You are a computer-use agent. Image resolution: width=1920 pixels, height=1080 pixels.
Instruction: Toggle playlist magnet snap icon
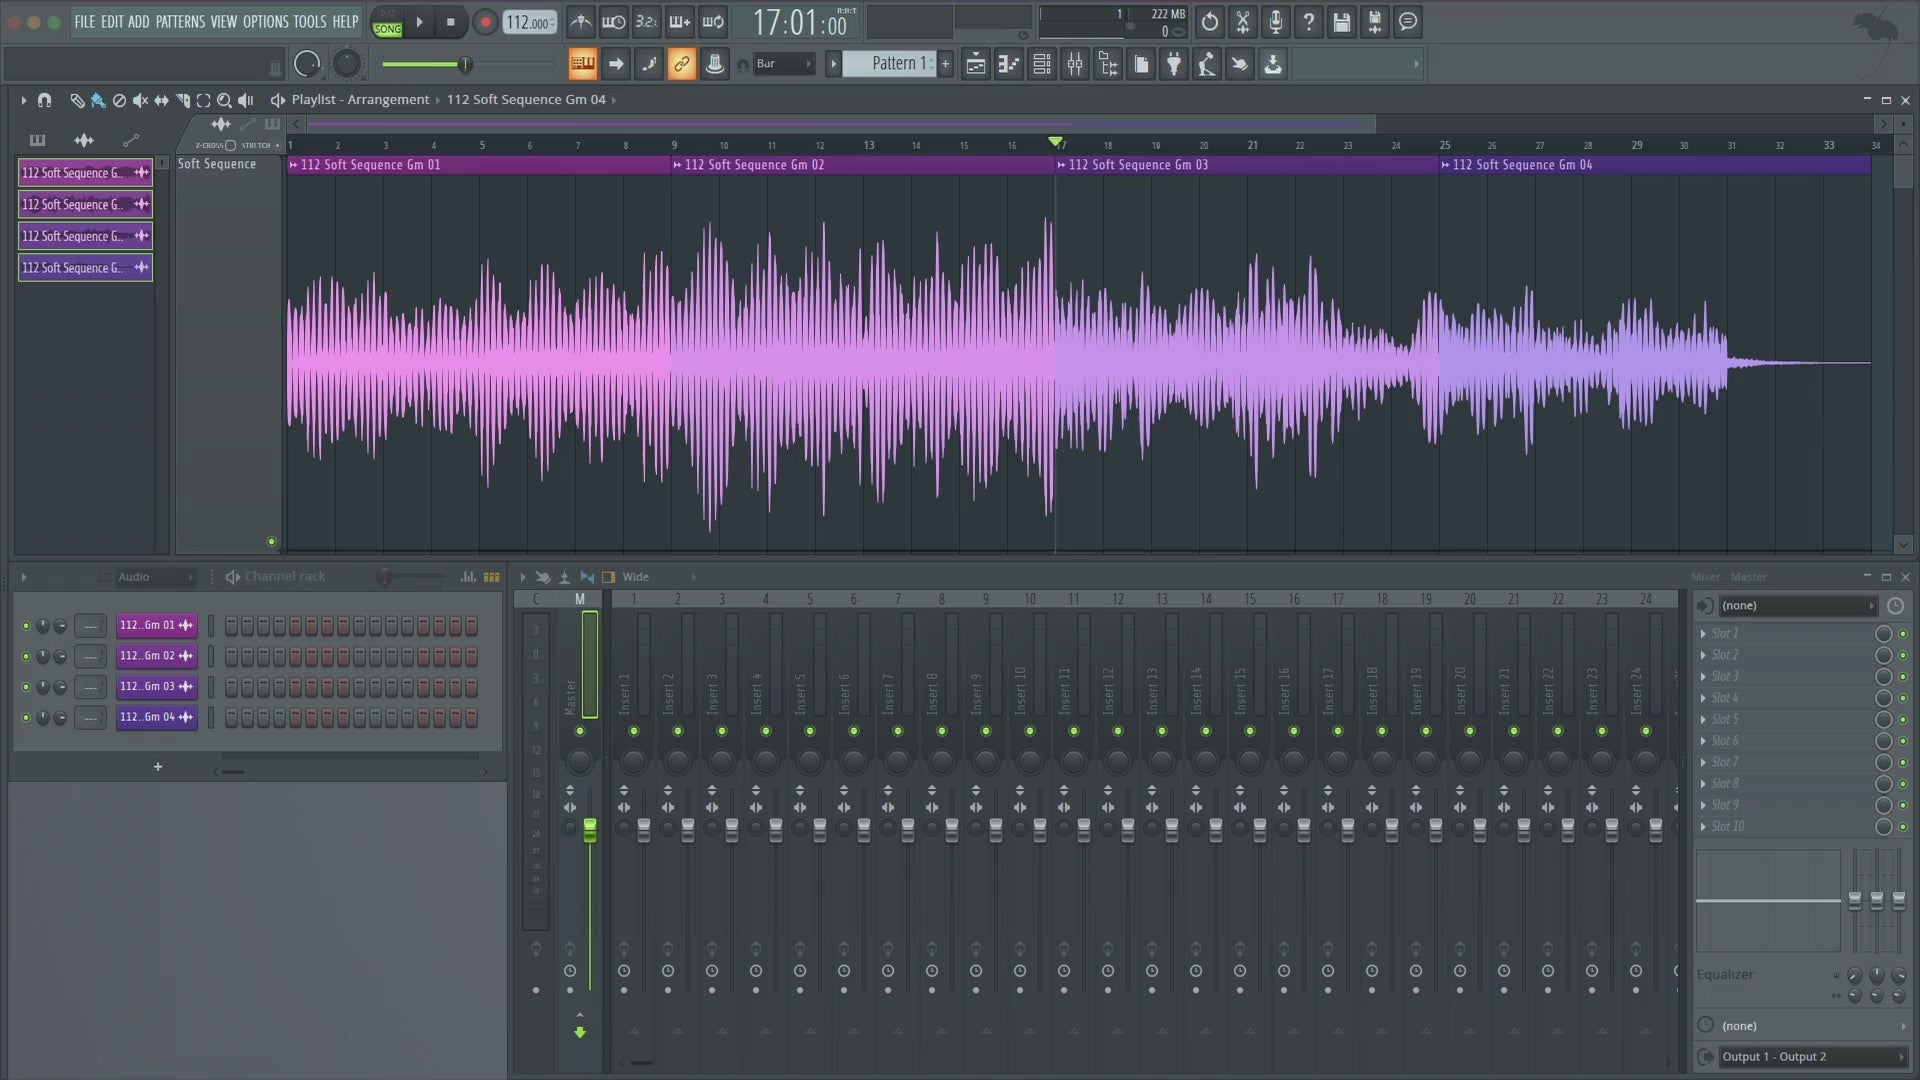tap(44, 100)
